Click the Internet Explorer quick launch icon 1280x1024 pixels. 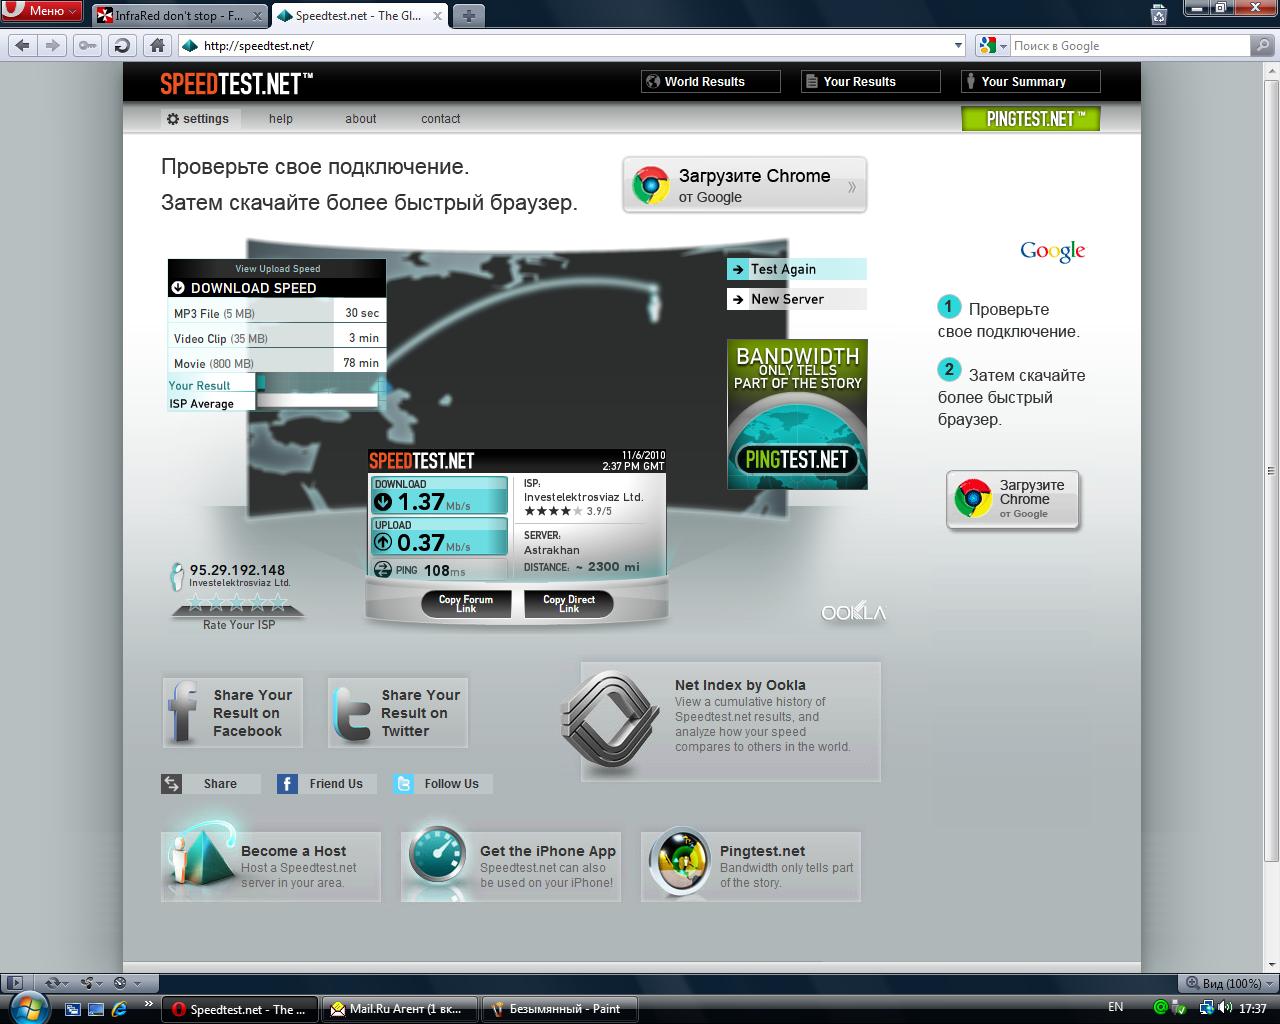(x=121, y=1008)
